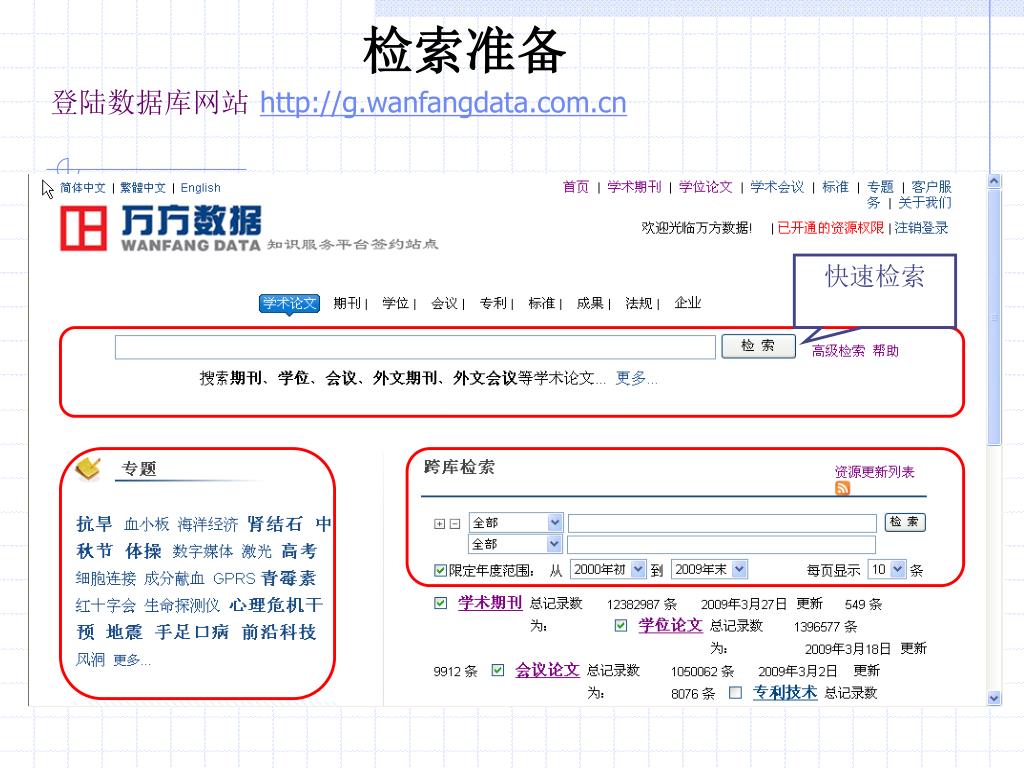Screen dimensions: 1024x768
Task: Open the 专利技术 database link
Action: pos(784,692)
